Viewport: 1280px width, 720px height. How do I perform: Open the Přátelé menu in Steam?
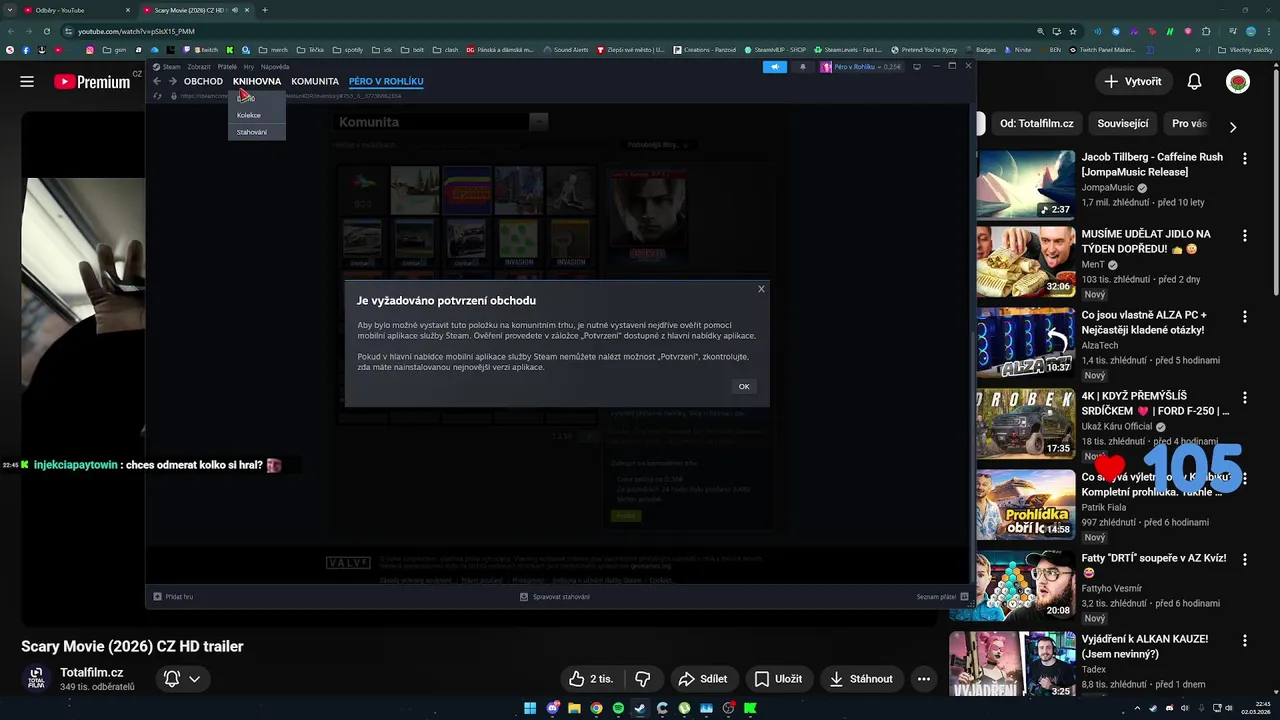pos(227,67)
